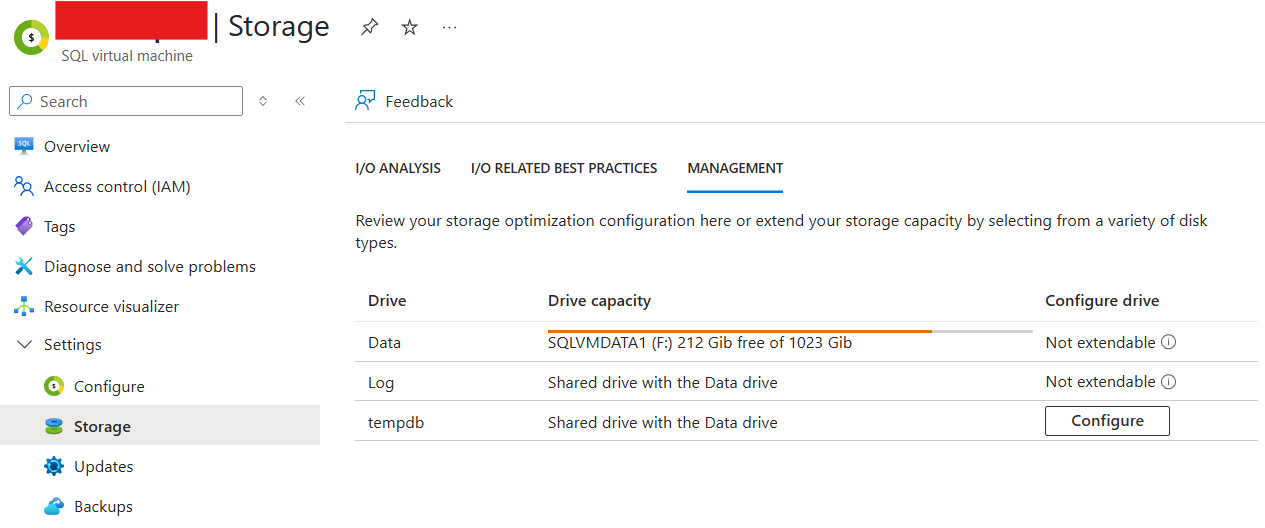Viewport: 1265px width, 528px height.
Task: Open the Resource visualizer page
Action: pos(111,307)
